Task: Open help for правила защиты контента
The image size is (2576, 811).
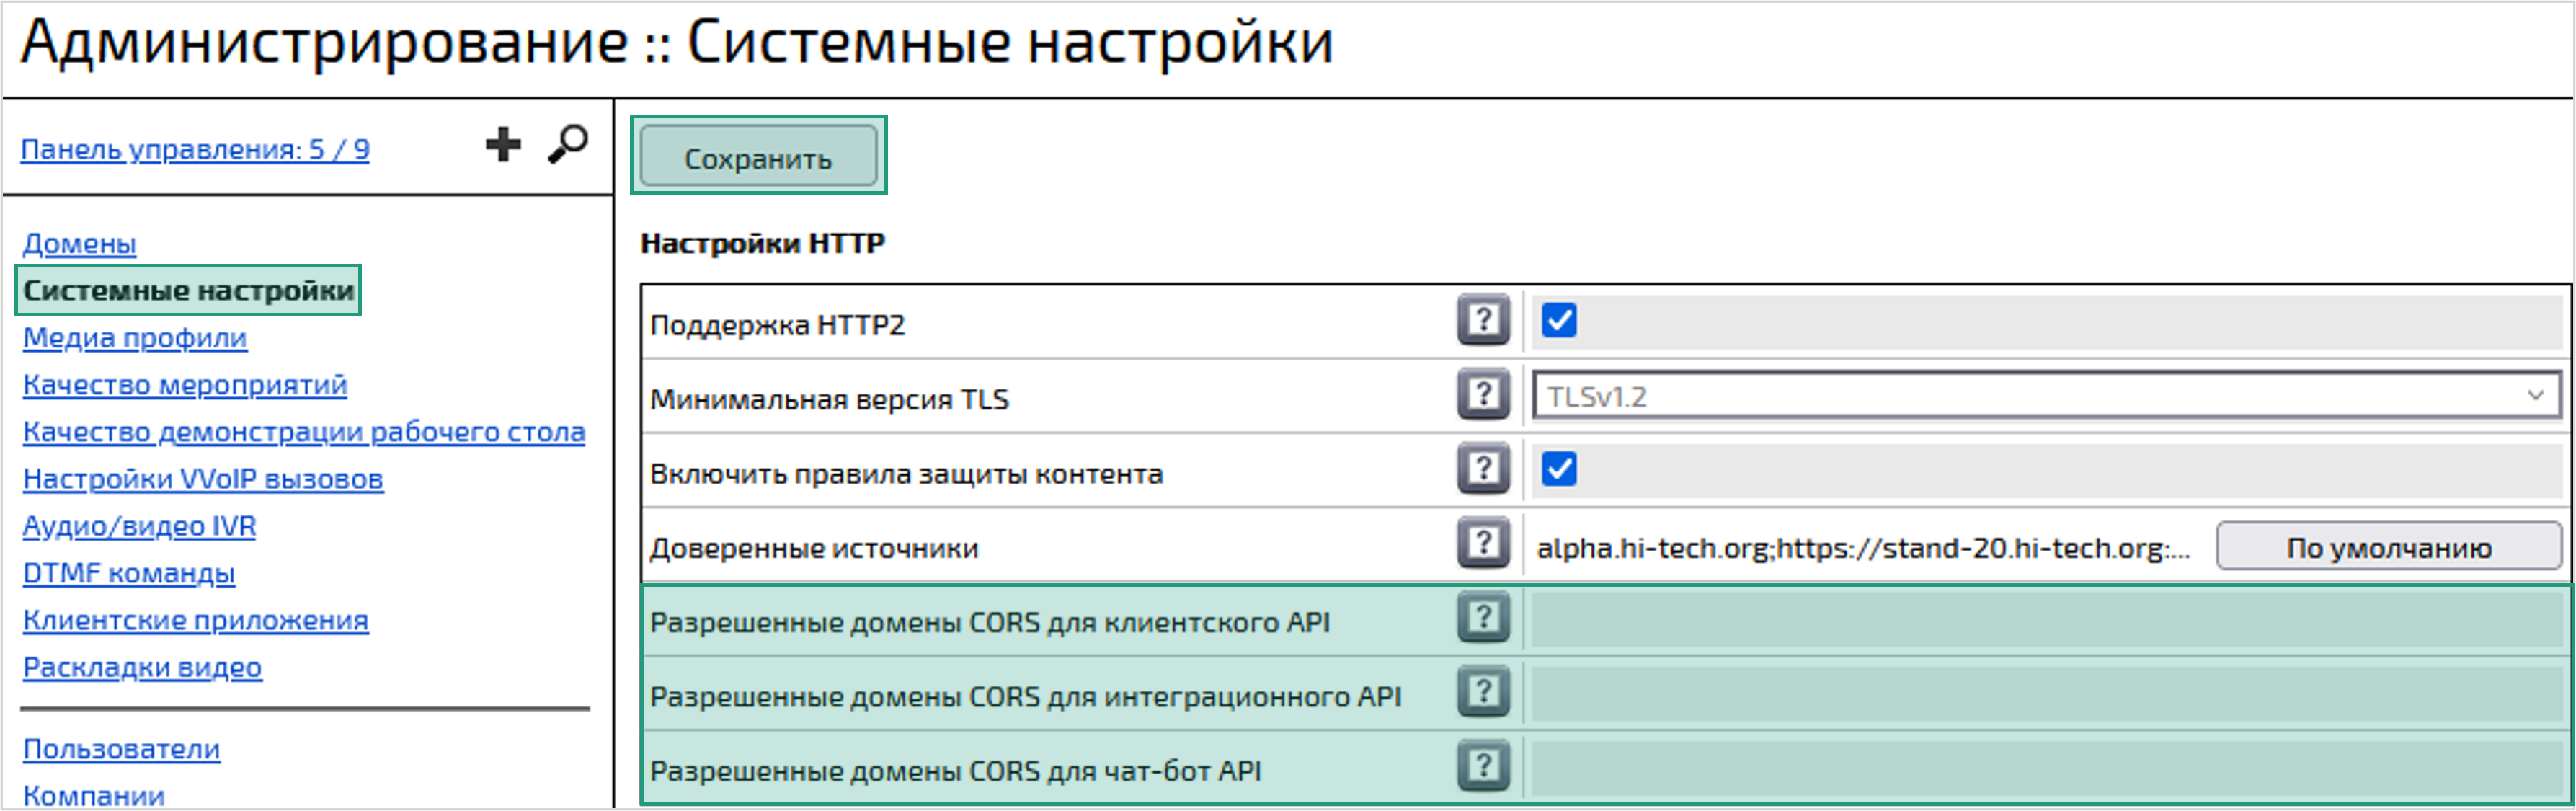Action: (x=1484, y=470)
